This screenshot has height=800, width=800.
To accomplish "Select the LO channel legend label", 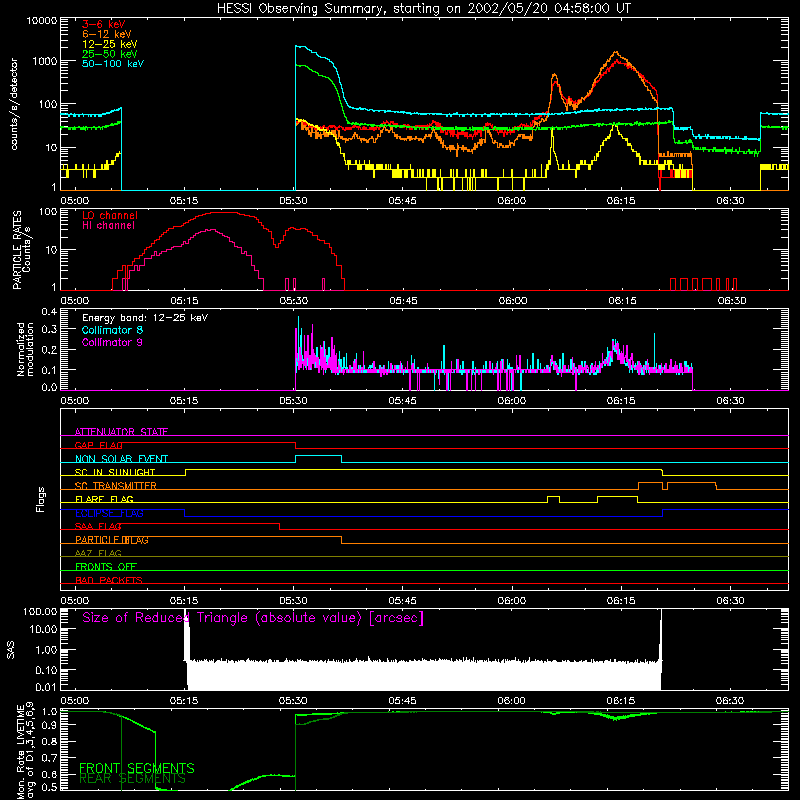I will [x=110, y=215].
